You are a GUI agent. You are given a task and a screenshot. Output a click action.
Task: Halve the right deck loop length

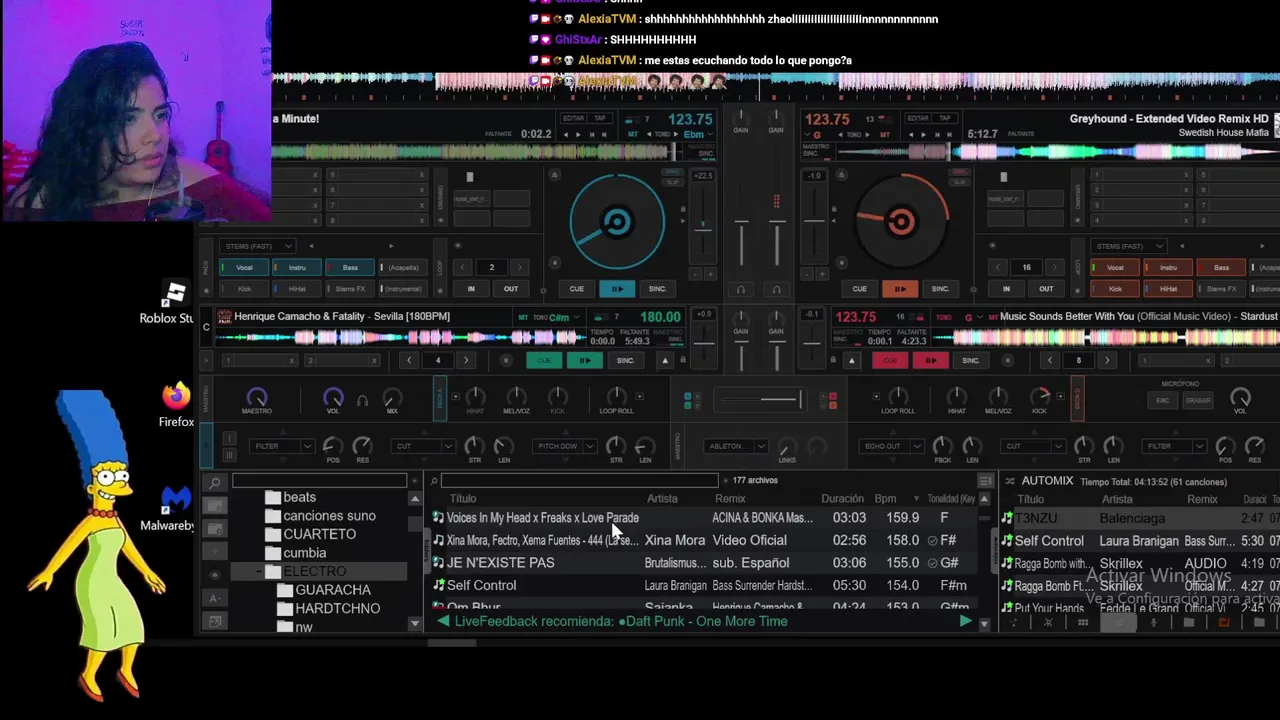point(998,268)
